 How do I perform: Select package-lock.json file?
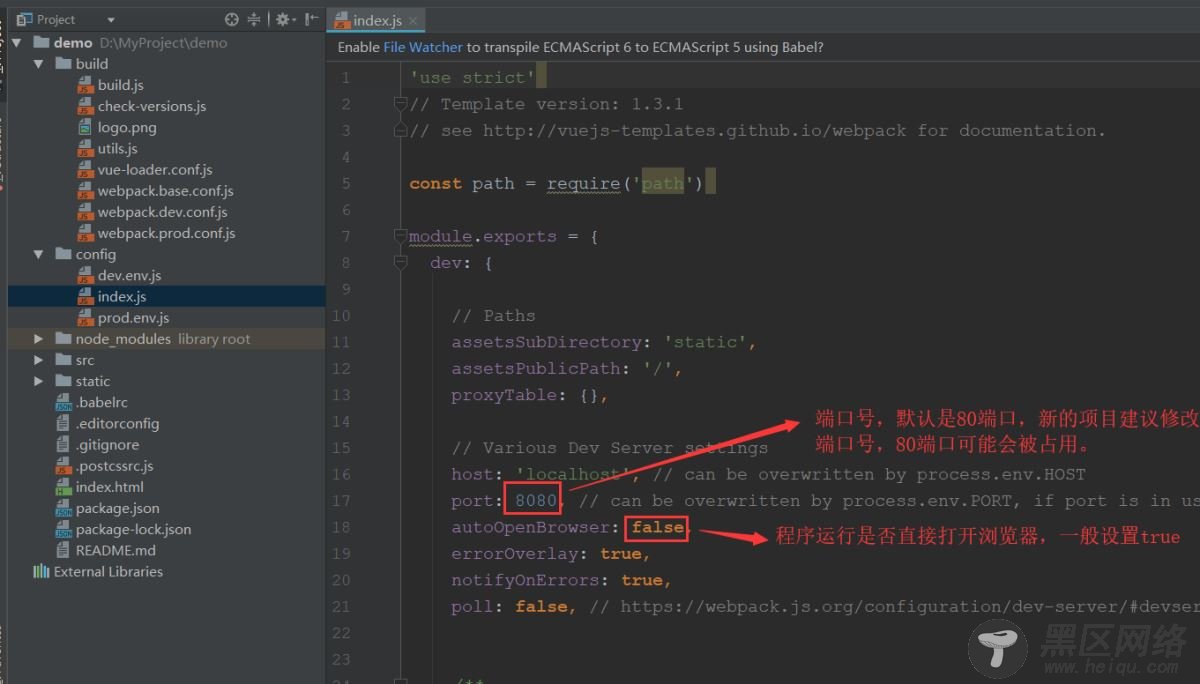point(133,529)
